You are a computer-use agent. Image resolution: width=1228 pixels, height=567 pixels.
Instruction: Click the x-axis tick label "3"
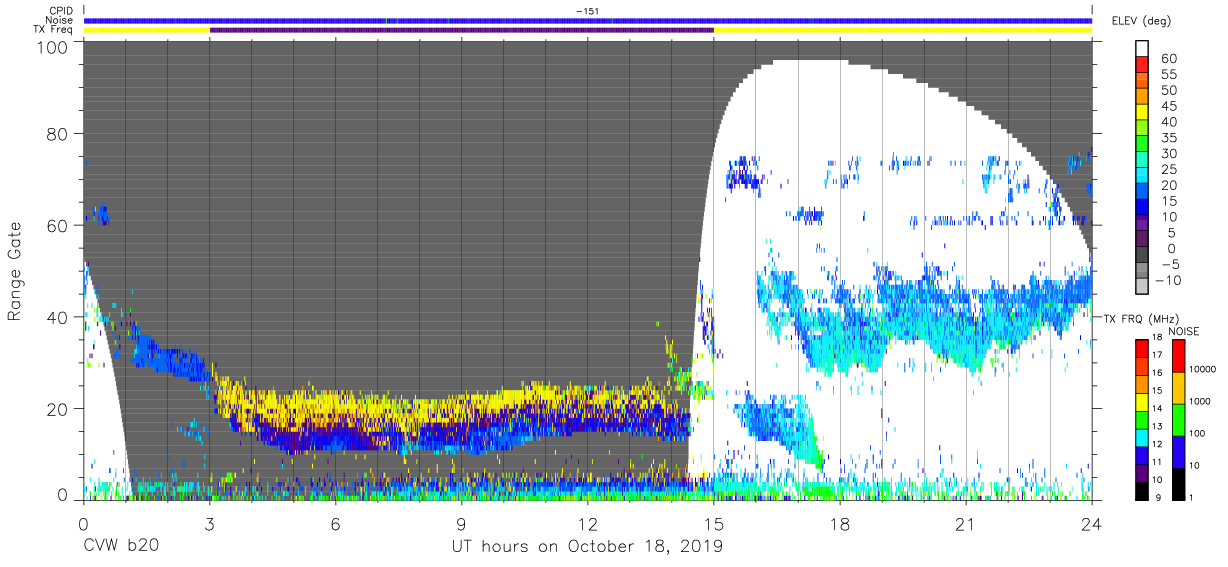tap(209, 523)
